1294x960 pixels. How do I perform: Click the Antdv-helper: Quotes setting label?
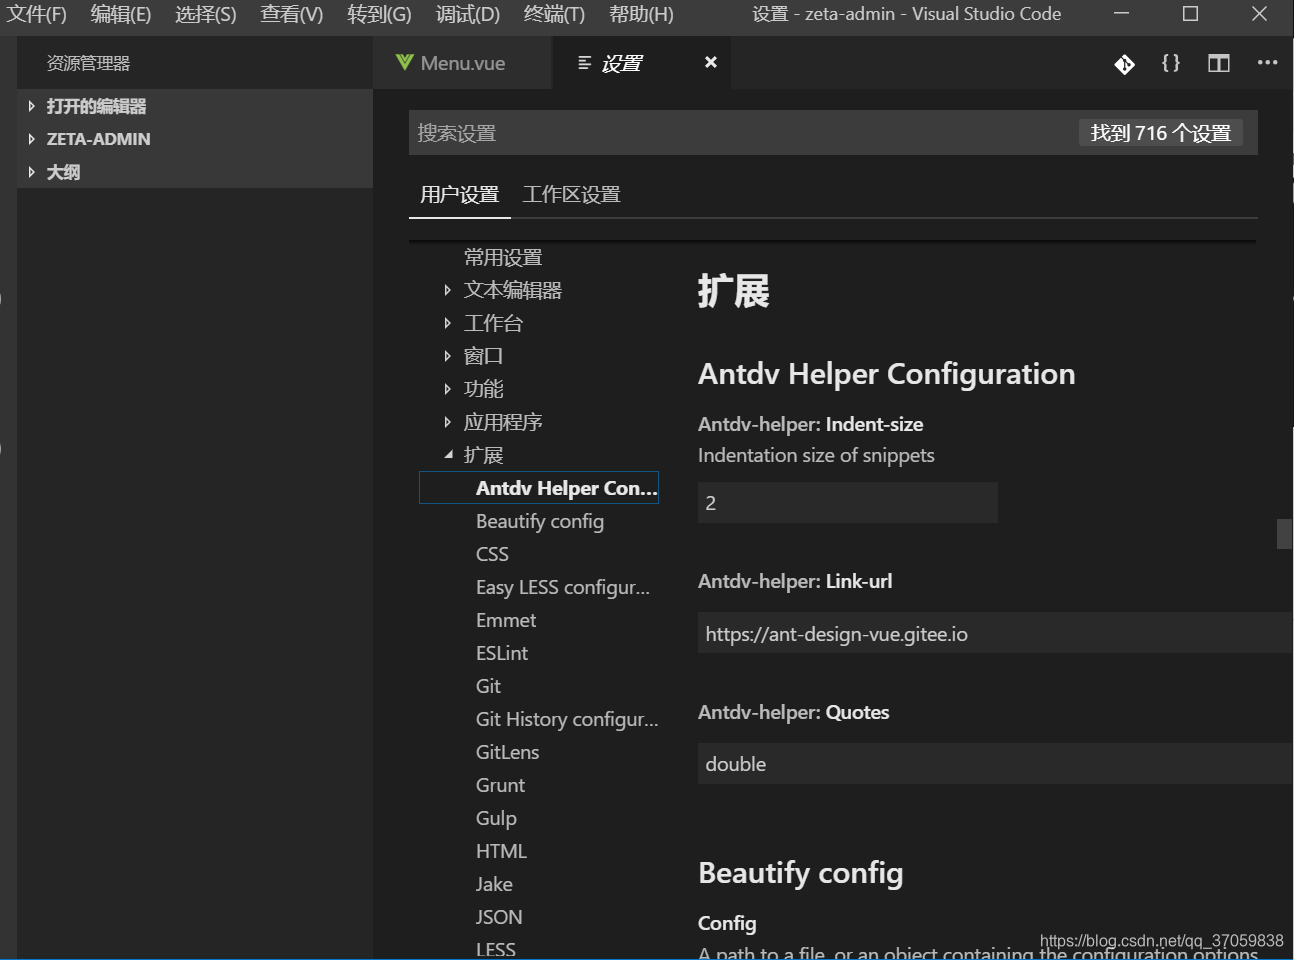(x=793, y=712)
